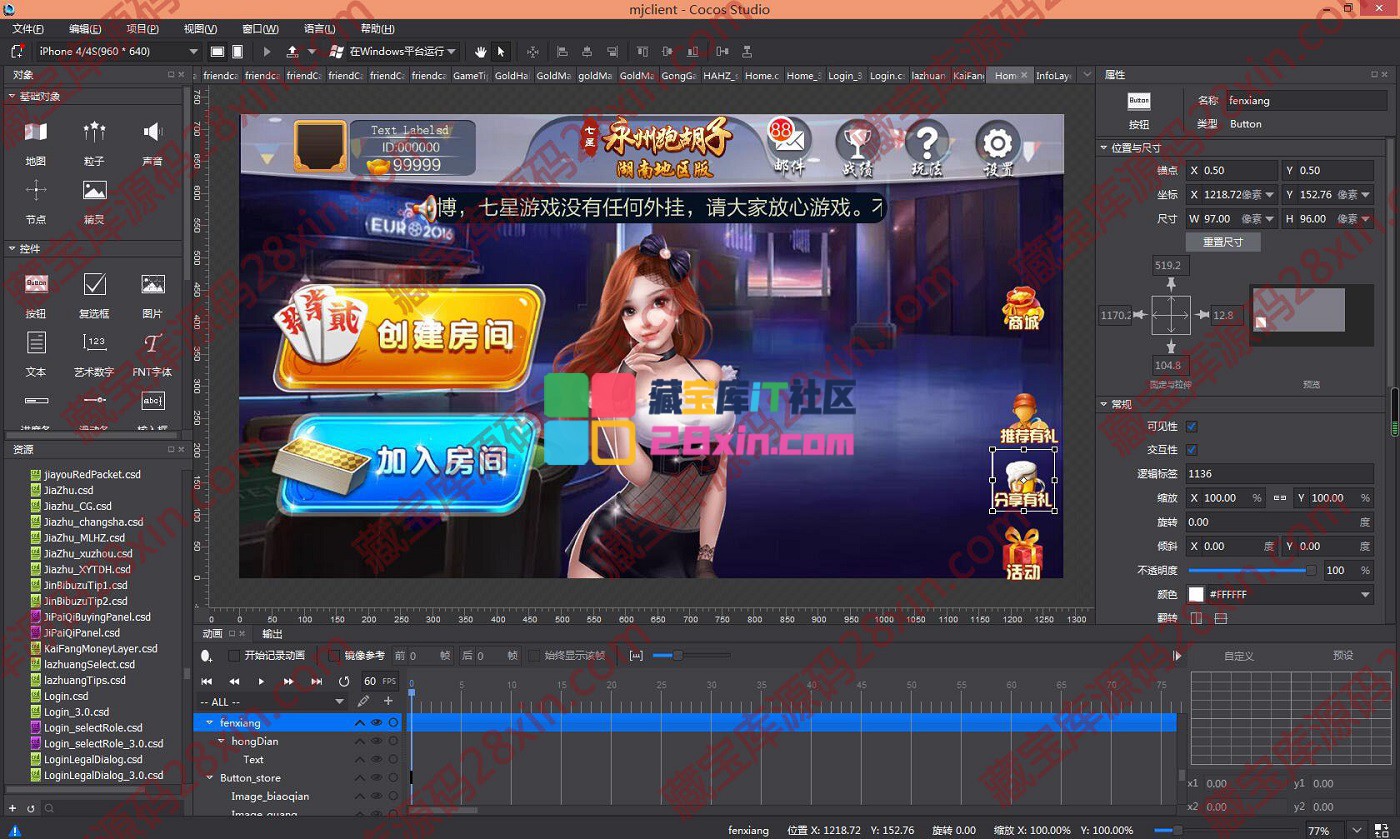
Task: Pick the 复选框 checkbox widget
Action: (x=94, y=295)
